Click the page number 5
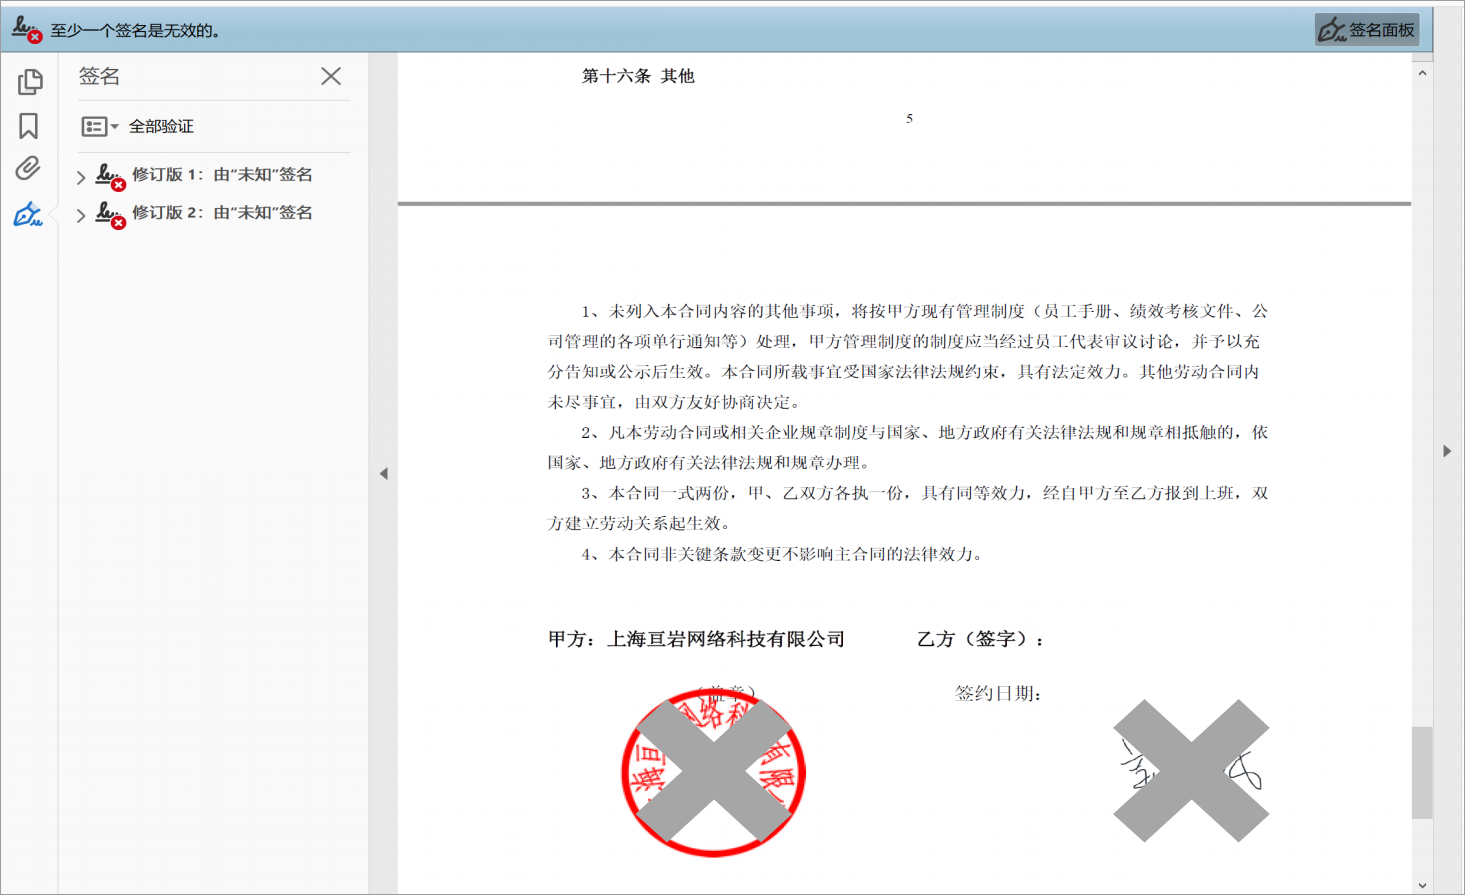This screenshot has width=1465, height=895. point(909,118)
